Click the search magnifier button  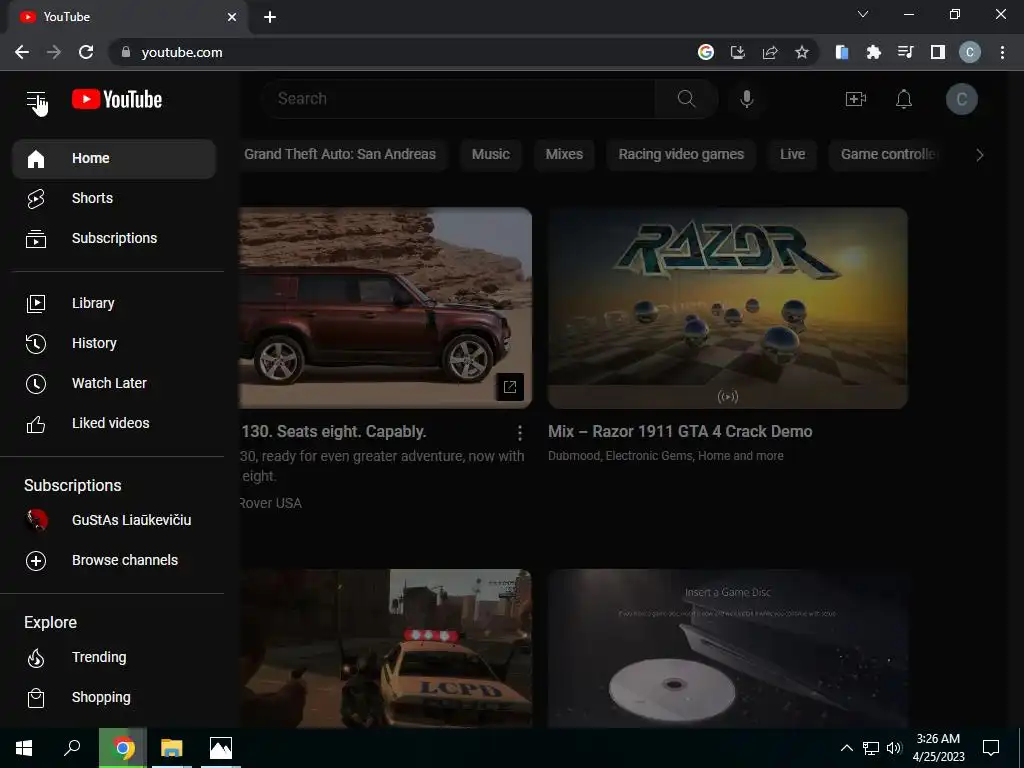click(686, 99)
